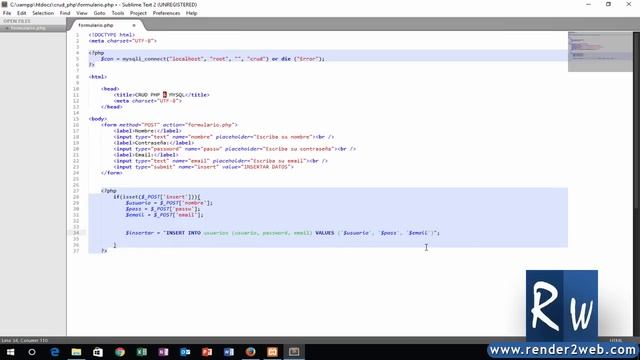
Task: Open the Edit menu
Action: pyautogui.click(x=22, y=13)
